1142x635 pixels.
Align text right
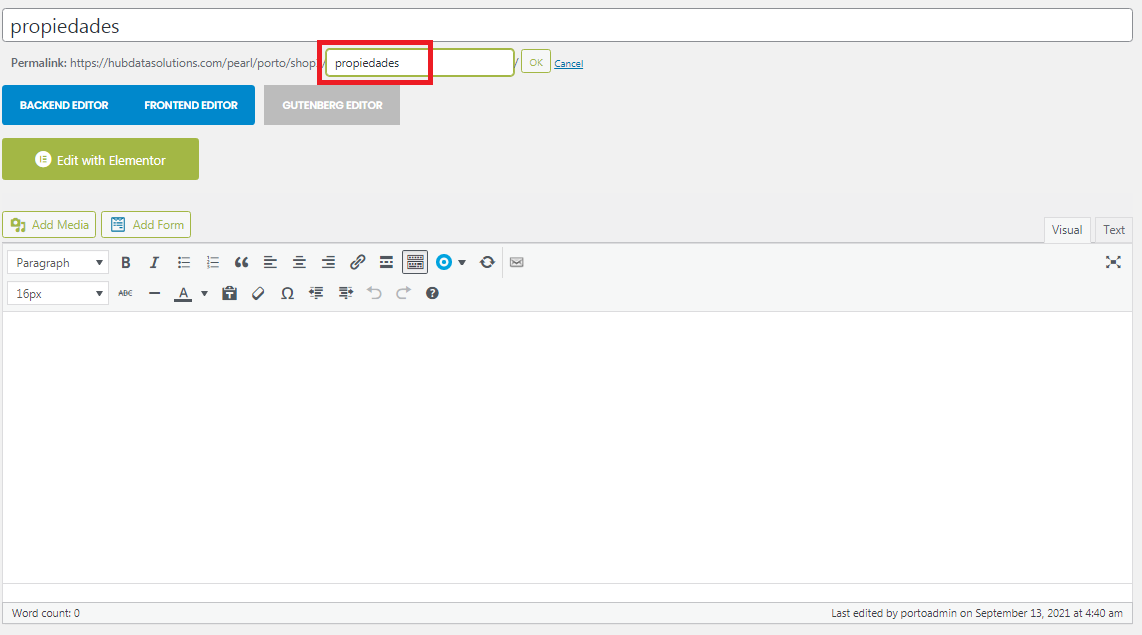click(x=328, y=262)
